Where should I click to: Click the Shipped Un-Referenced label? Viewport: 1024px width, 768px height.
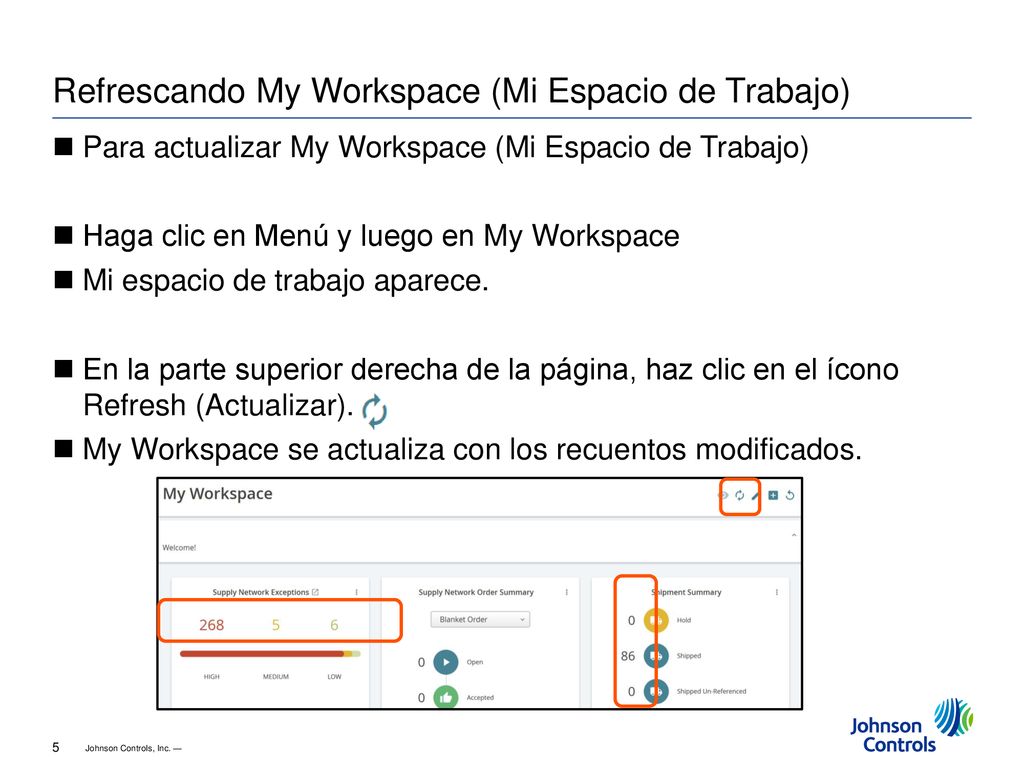[x=711, y=691]
